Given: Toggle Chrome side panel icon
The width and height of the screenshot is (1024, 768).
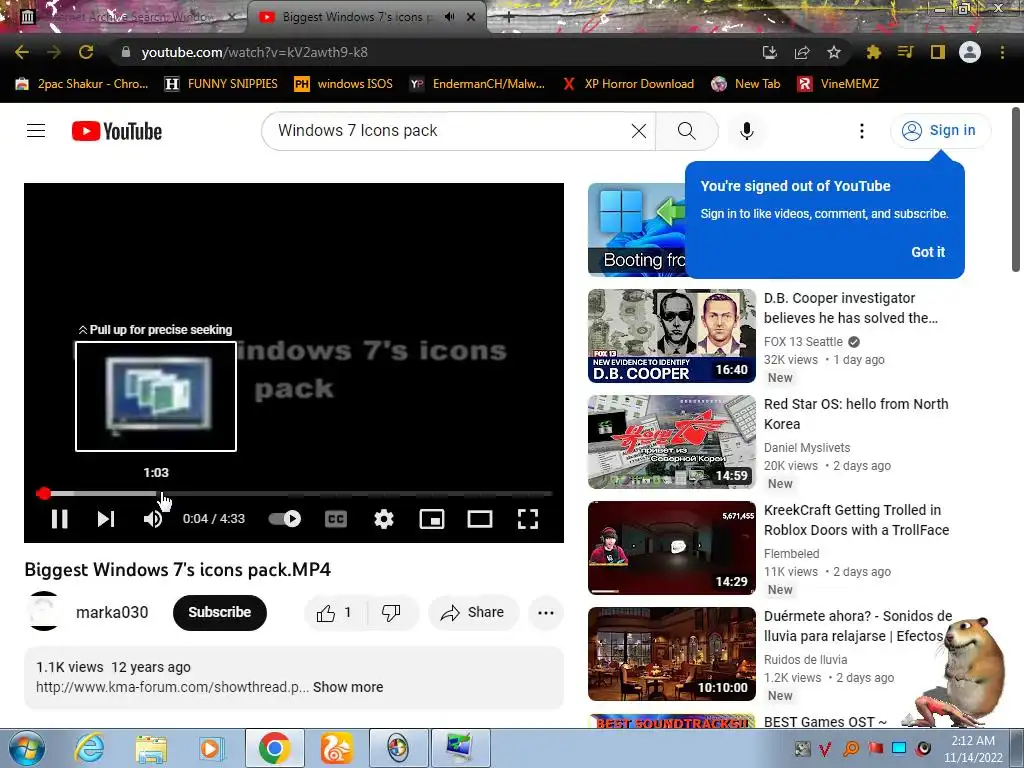Looking at the screenshot, I should pos(938,52).
